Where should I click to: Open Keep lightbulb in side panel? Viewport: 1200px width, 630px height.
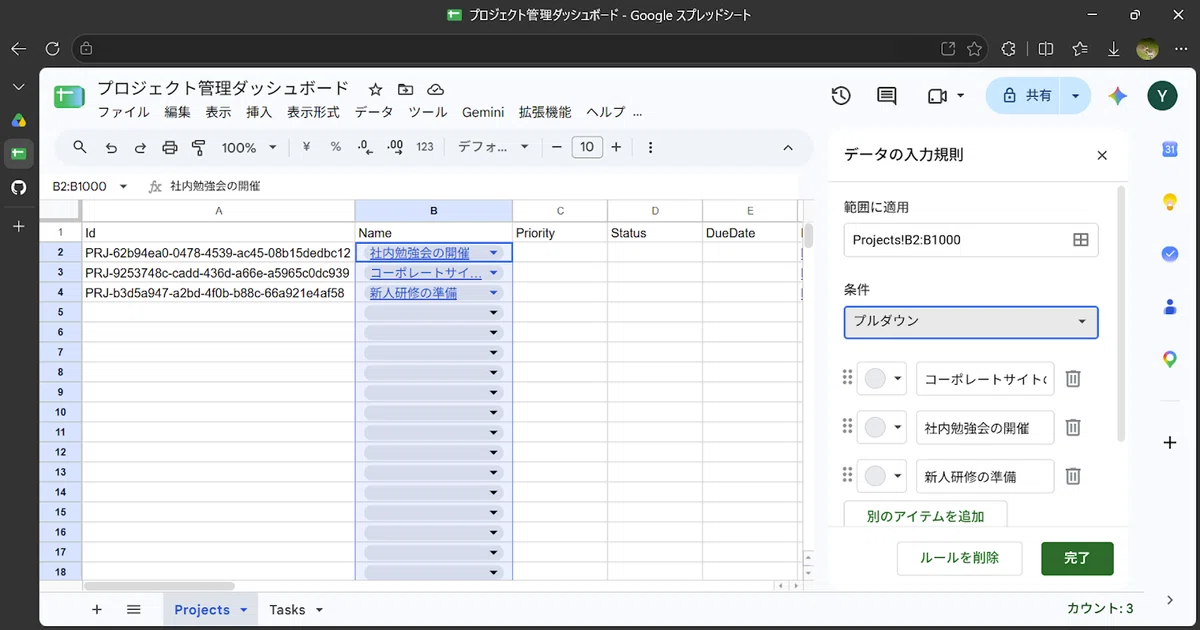[1170, 202]
